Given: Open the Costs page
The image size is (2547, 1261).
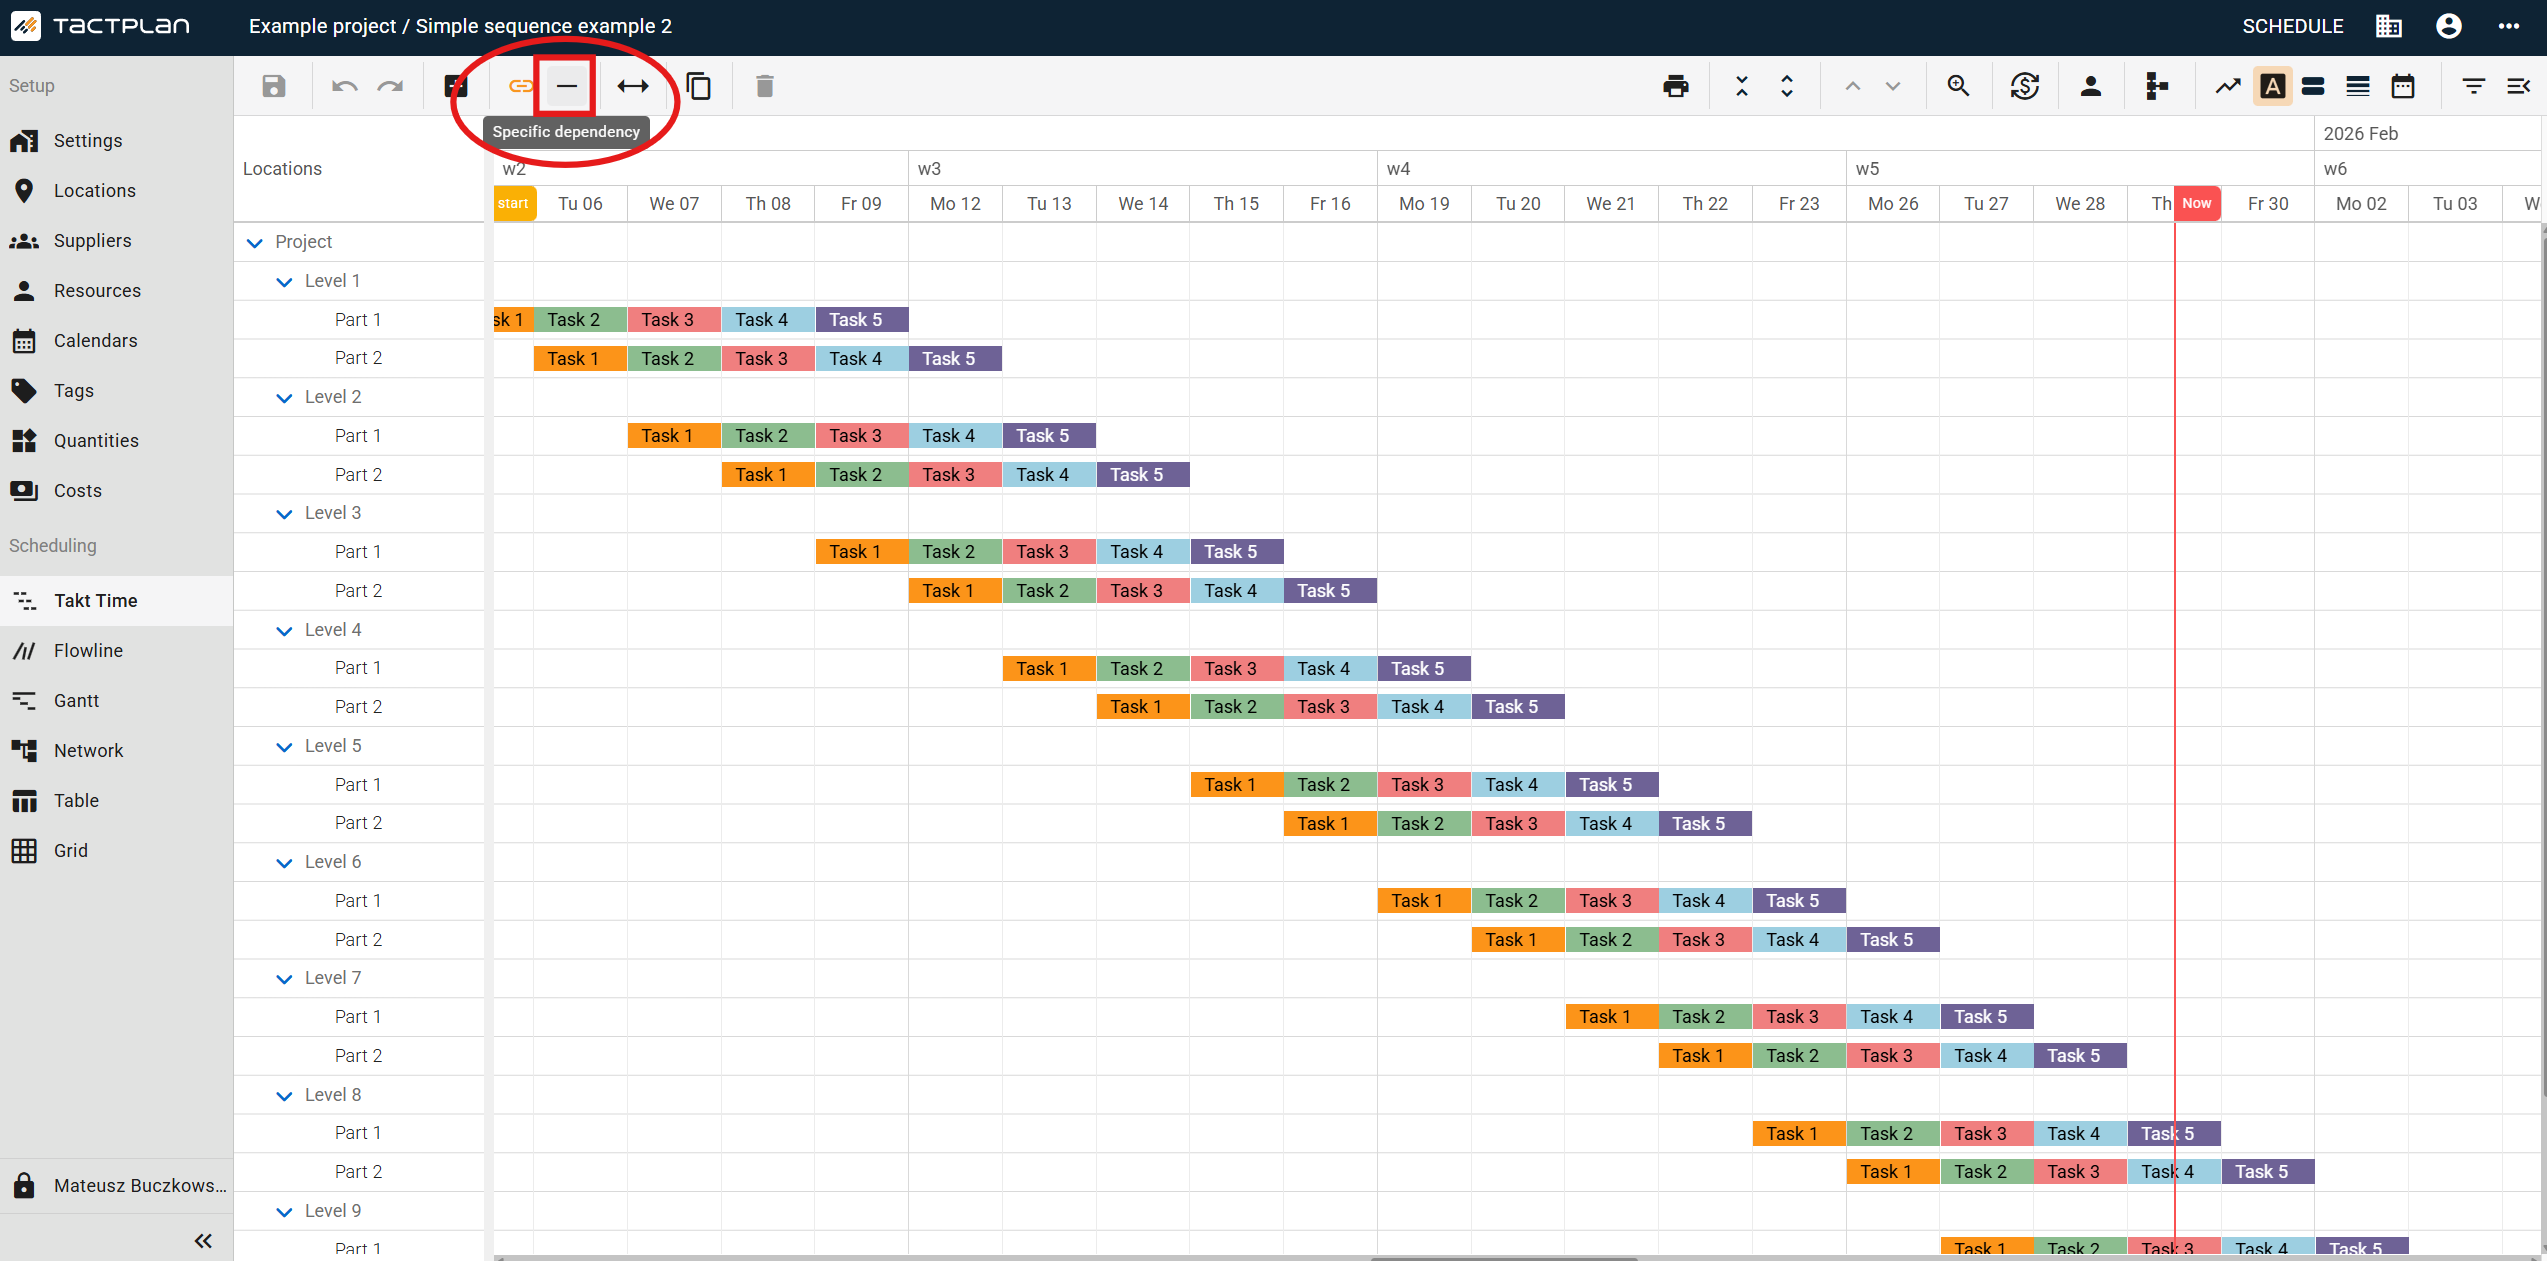Looking at the screenshot, I should point(116,491).
